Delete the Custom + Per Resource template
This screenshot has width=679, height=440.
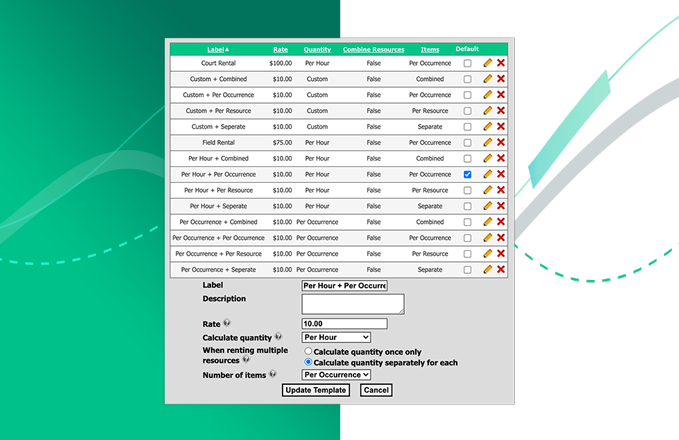[501, 111]
